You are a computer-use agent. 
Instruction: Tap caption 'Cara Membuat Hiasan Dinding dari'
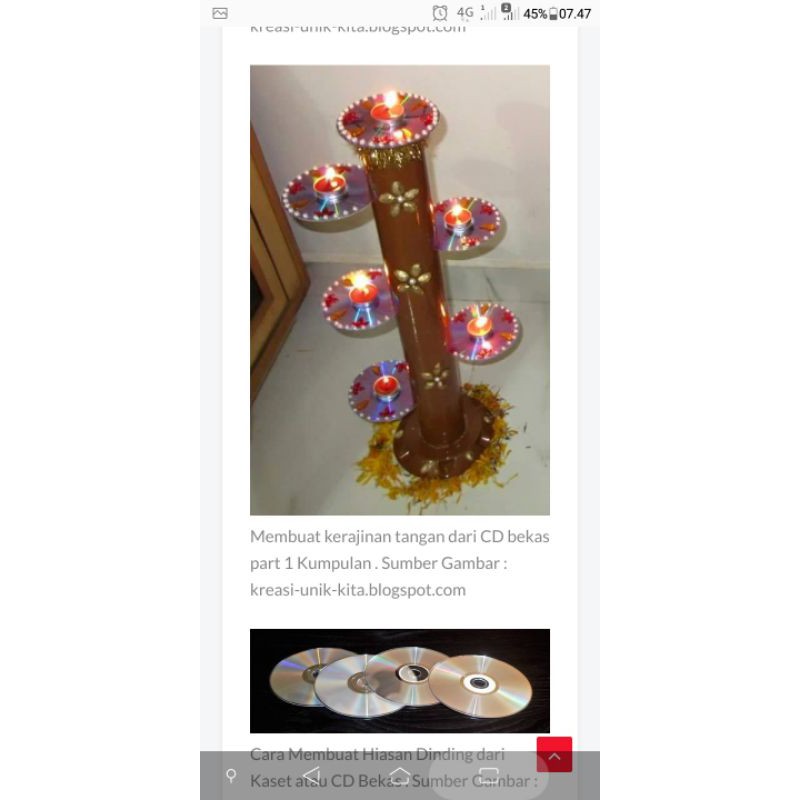coord(377,754)
